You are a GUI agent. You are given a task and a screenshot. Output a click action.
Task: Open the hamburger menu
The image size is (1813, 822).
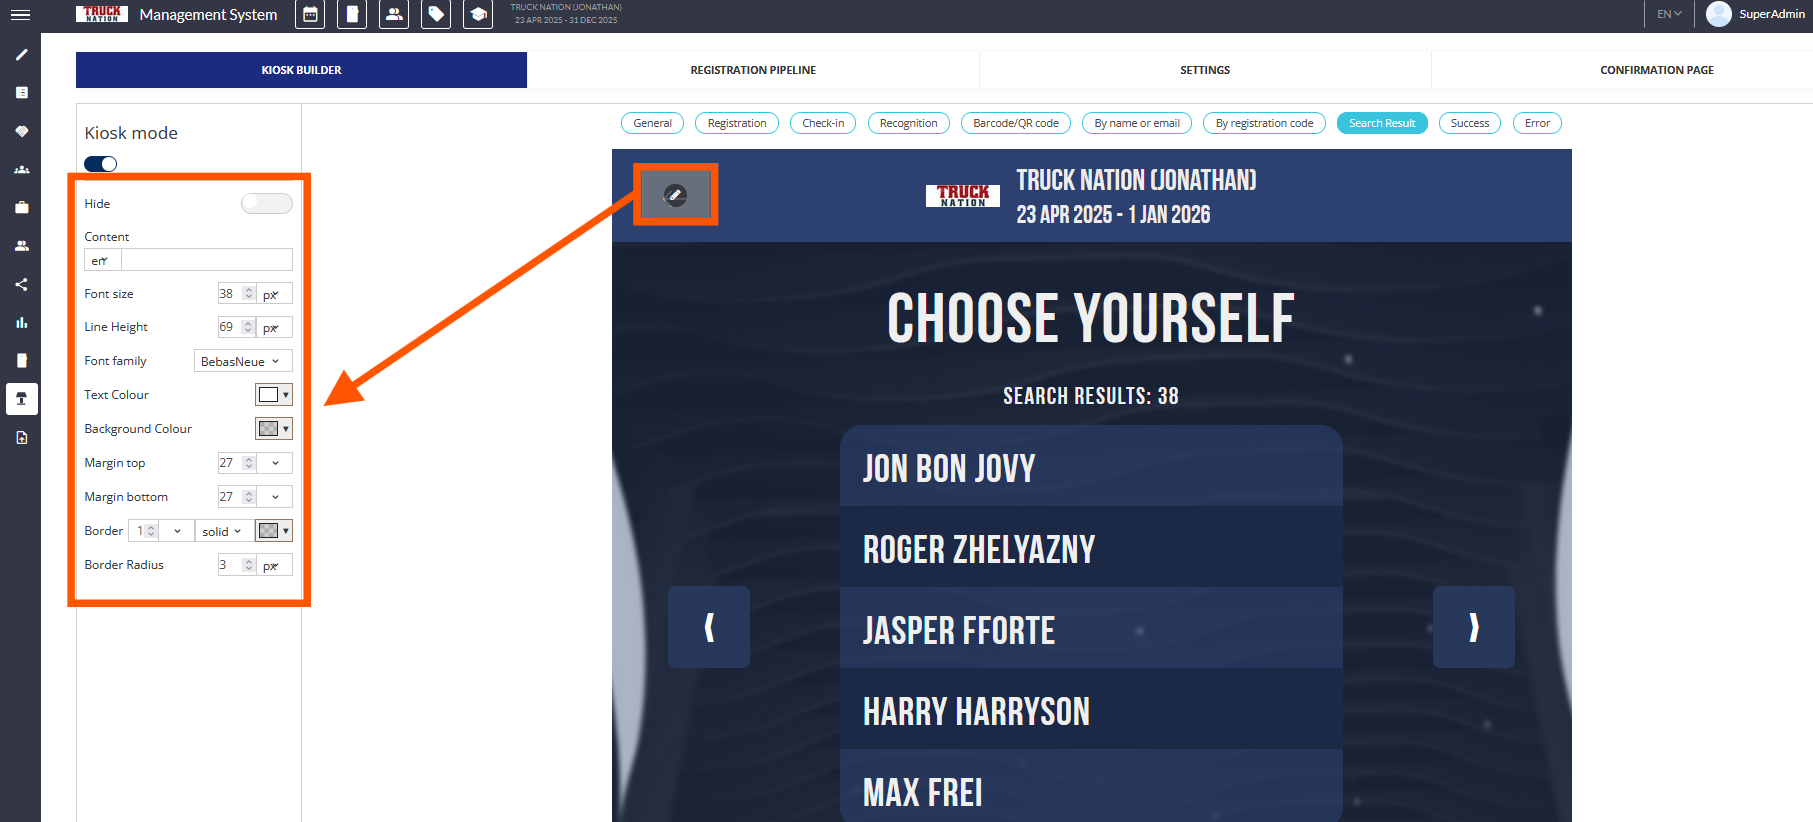(x=20, y=15)
